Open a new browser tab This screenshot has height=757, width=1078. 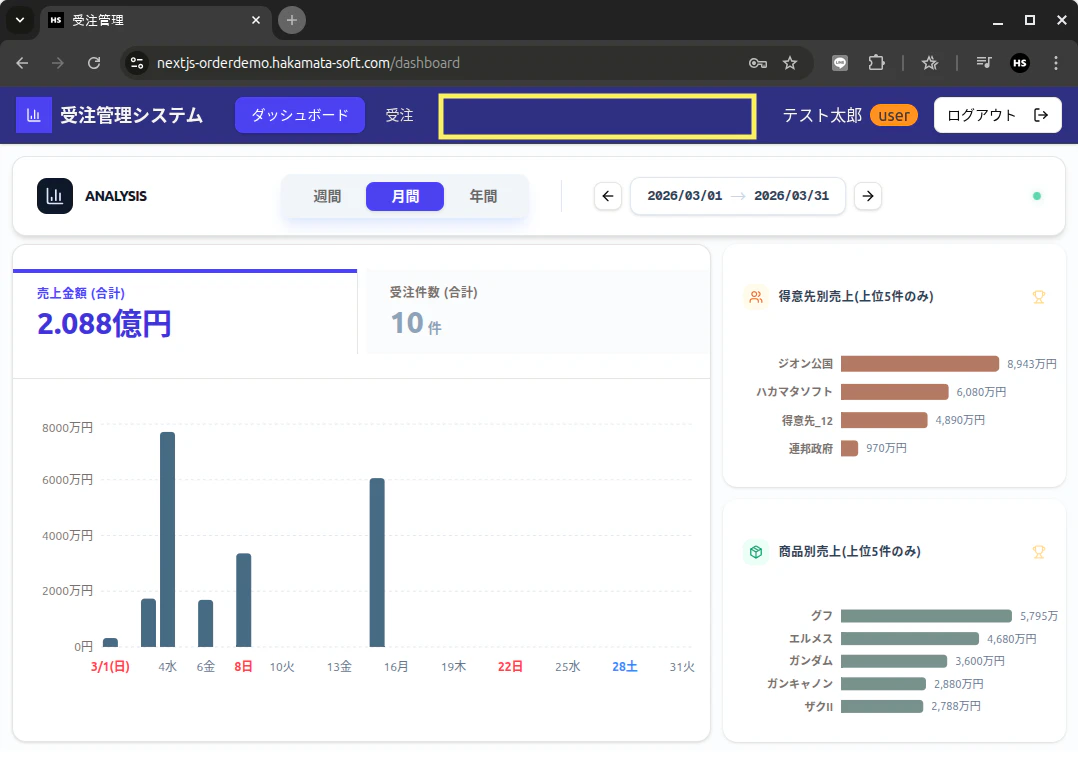pyautogui.click(x=292, y=20)
